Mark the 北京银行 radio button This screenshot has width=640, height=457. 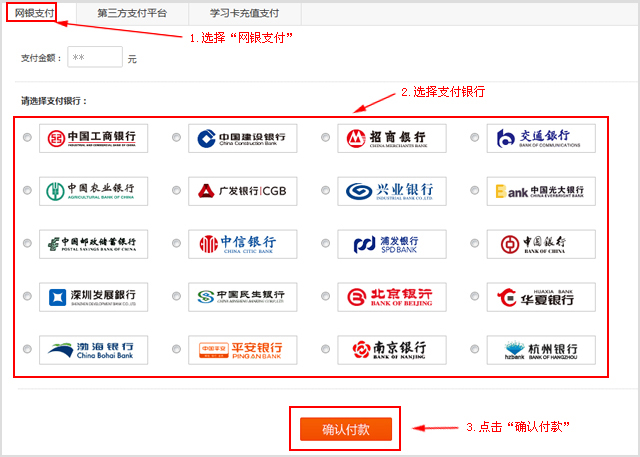(325, 296)
